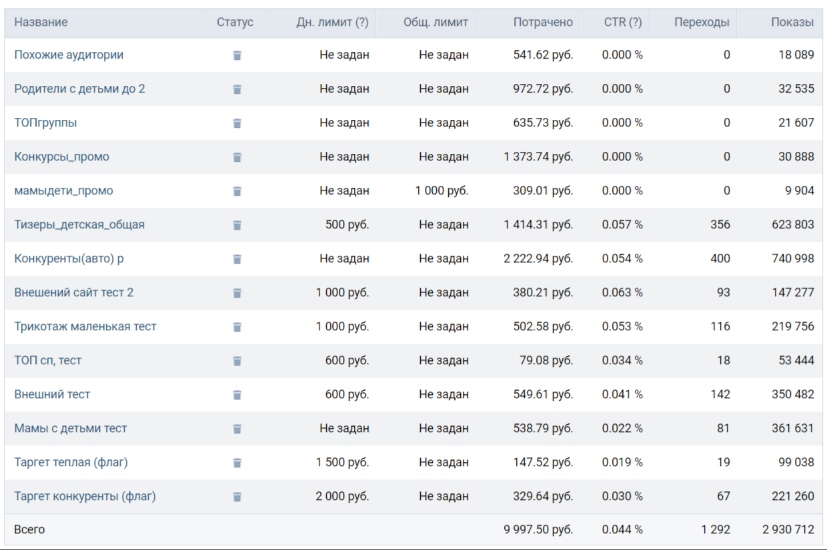
Task: Delete the Родители с детьми до 2 campaign
Action: coord(237,89)
